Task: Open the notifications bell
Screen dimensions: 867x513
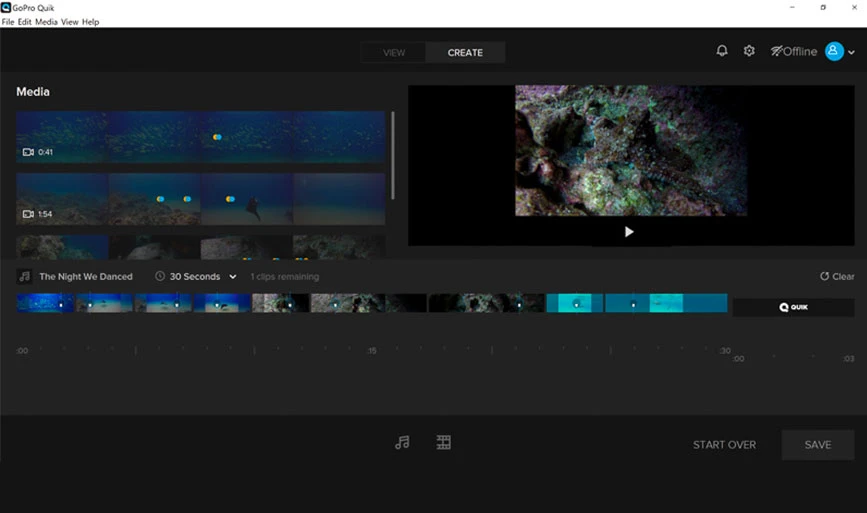Action: [x=722, y=51]
